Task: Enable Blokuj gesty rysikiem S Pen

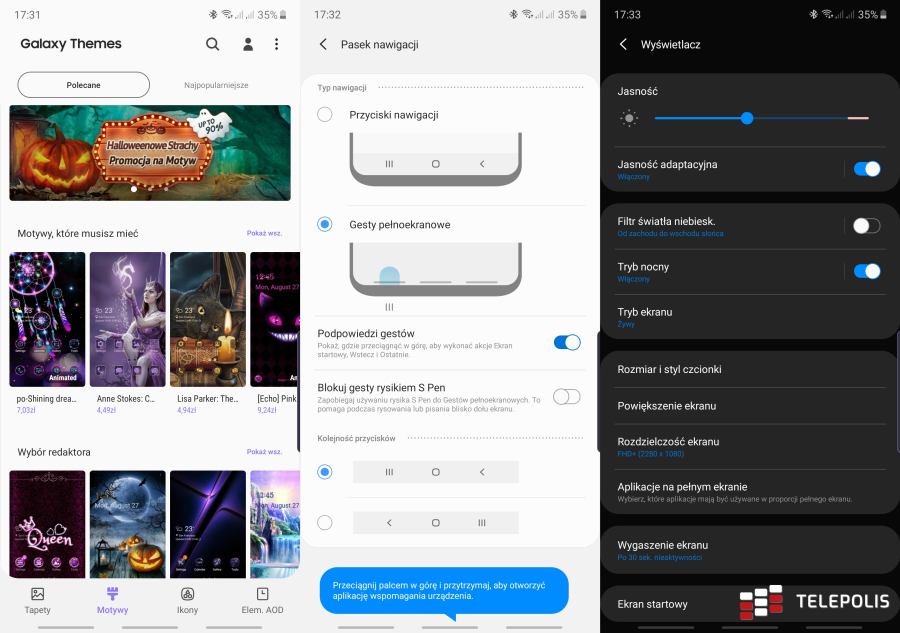Action: [x=566, y=396]
